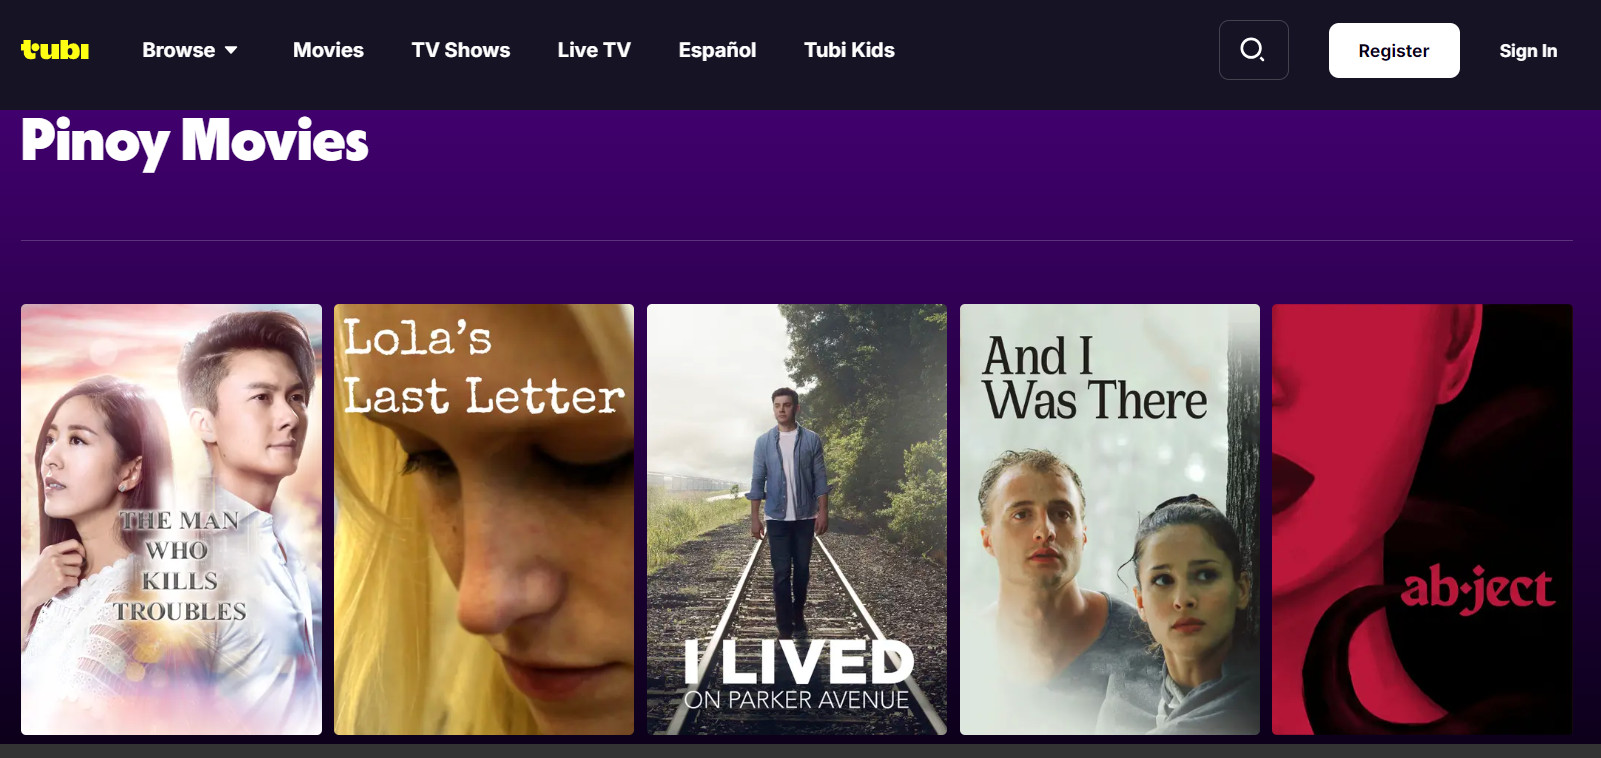Switch to Español content

(717, 50)
